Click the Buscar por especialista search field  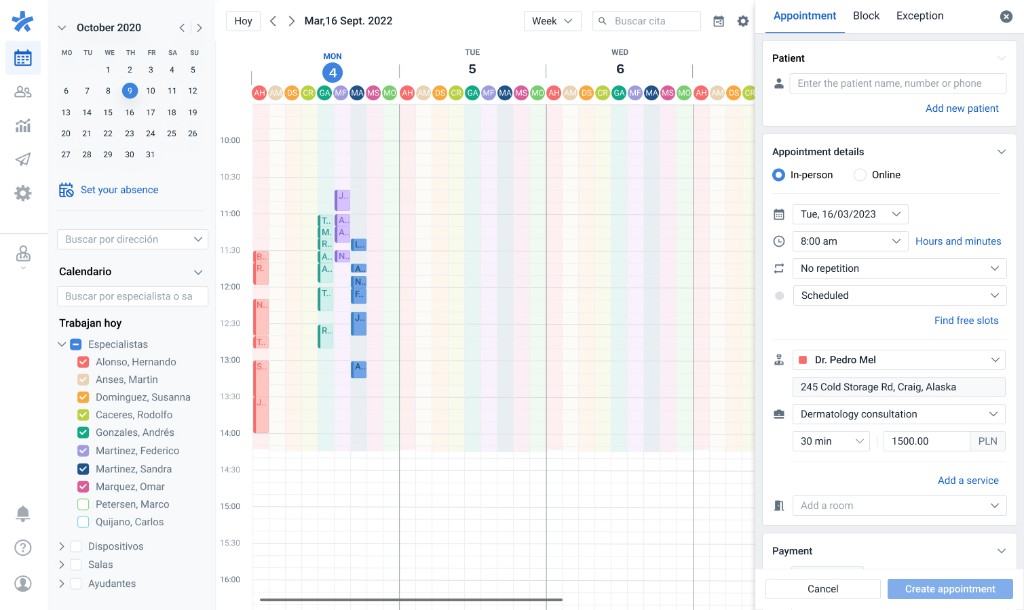pos(133,296)
